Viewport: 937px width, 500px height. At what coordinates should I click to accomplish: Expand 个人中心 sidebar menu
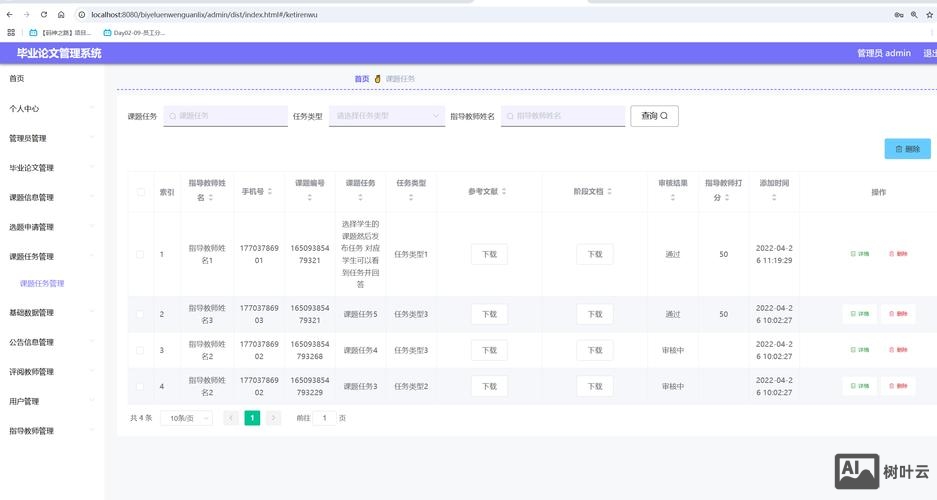[x=52, y=109]
